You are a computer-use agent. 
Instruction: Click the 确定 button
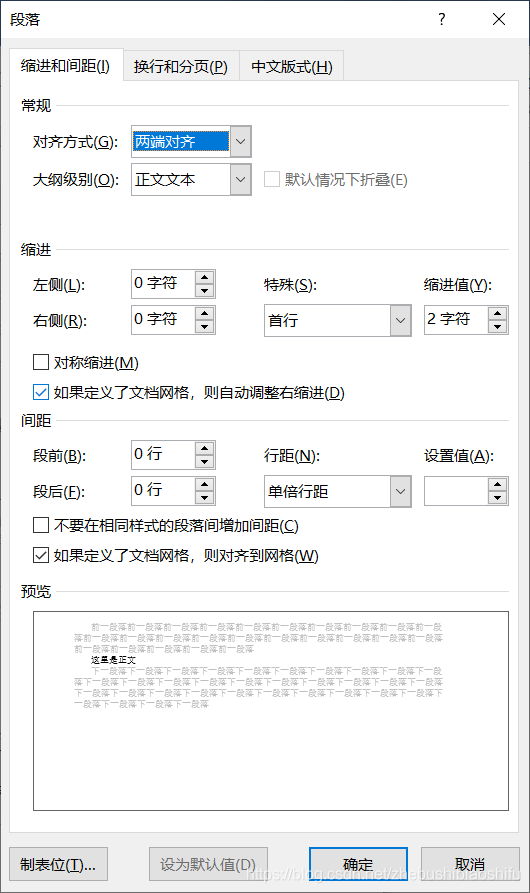click(x=358, y=865)
